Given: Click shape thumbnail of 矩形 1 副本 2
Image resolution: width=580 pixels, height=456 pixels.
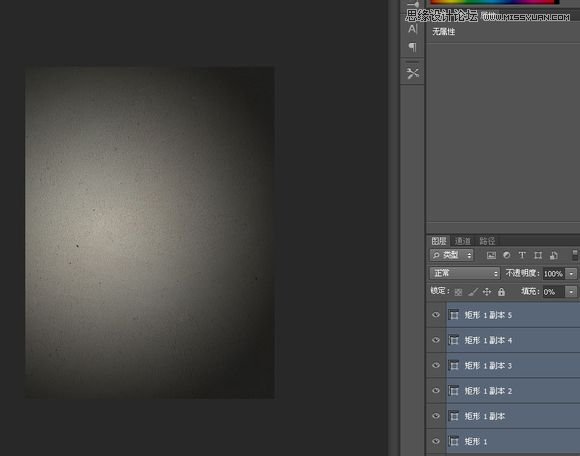Looking at the screenshot, I should tap(454, 391).
